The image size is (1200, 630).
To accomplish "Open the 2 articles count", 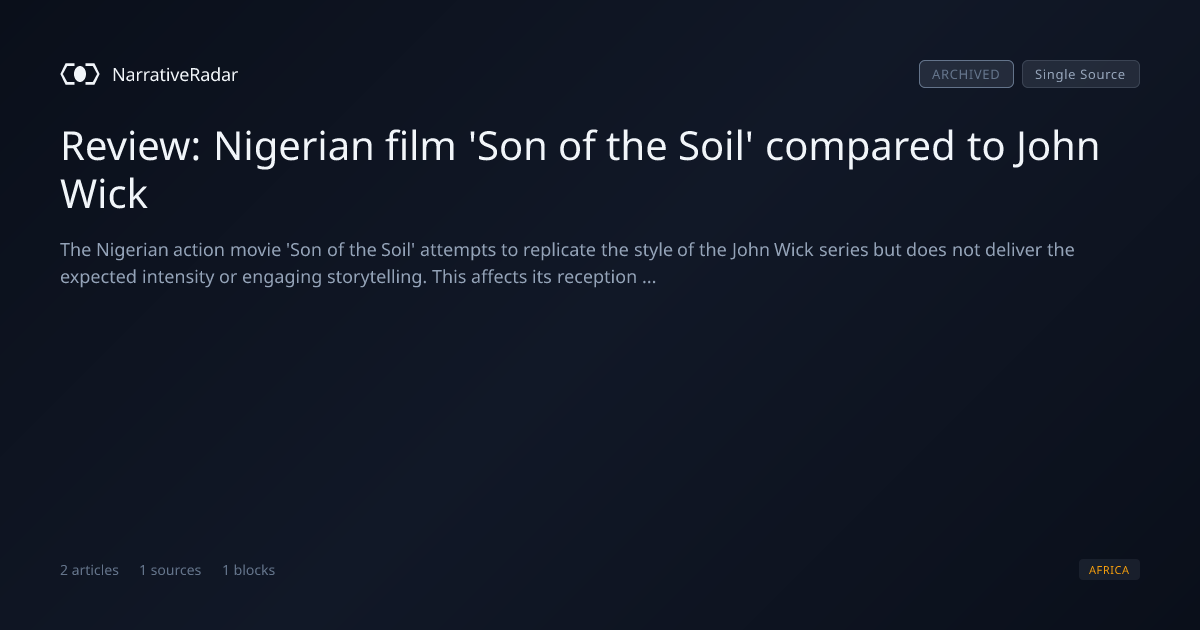I will point(89,570).
